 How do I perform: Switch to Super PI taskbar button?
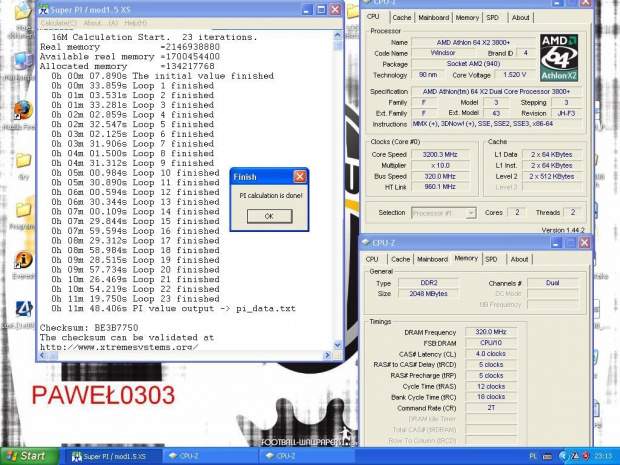113,456
